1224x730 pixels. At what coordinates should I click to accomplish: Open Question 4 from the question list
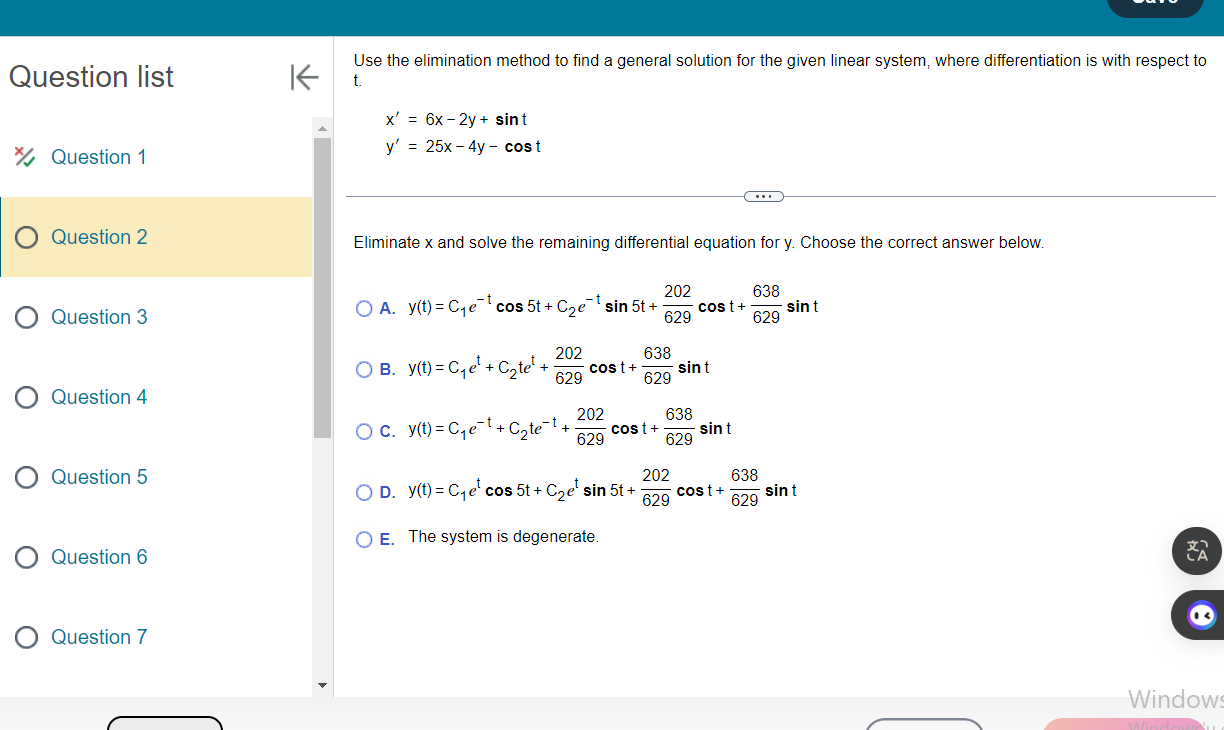[x=98, y=397]
